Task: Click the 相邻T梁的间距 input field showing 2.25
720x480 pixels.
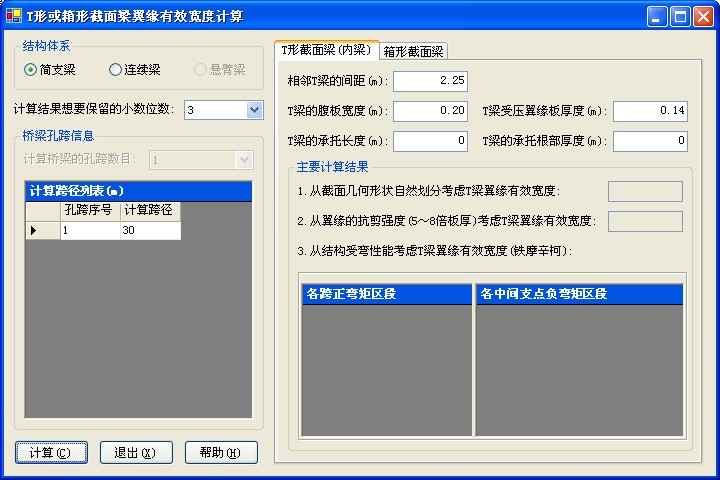Action: [x=430, y=81]
